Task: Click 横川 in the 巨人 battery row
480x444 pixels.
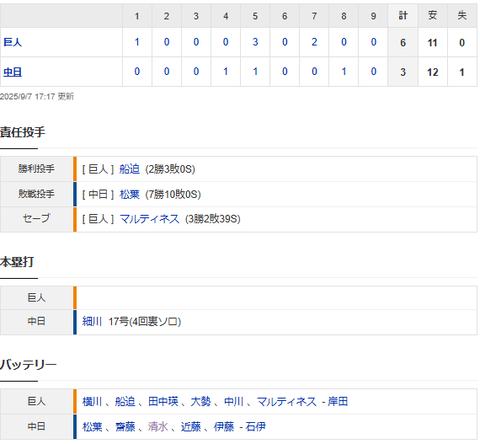Action: coord(92,401)
